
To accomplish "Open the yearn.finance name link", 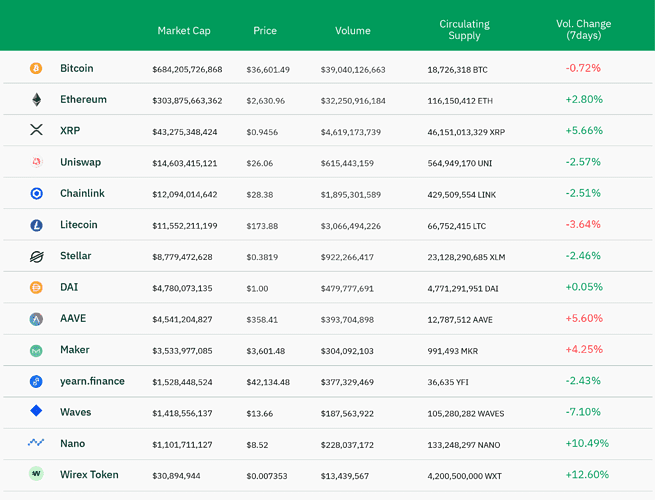I will click(x=92, y=381).
